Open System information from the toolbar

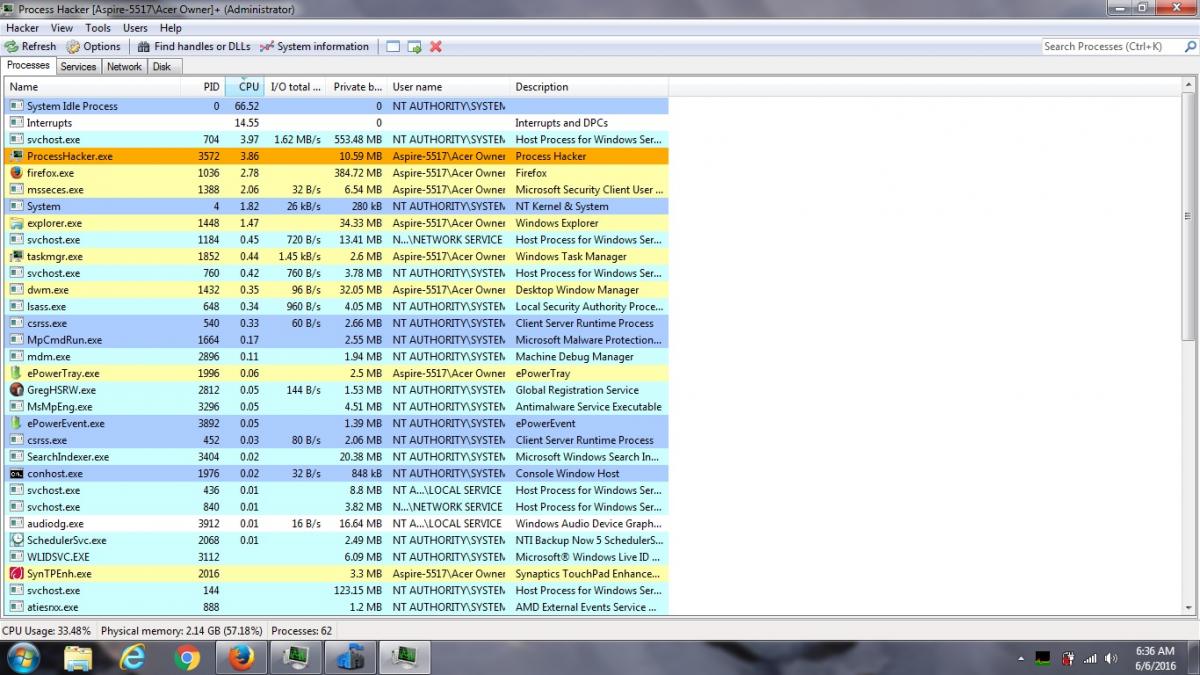[314, 47]
